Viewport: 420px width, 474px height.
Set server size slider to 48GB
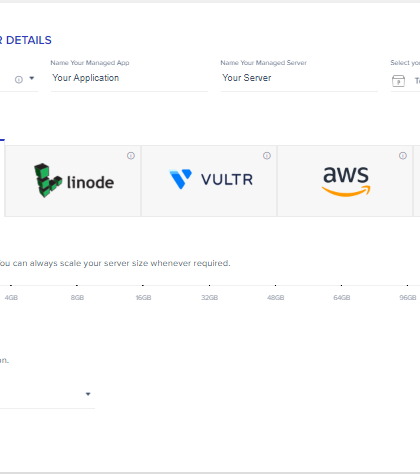pos(275,286)
